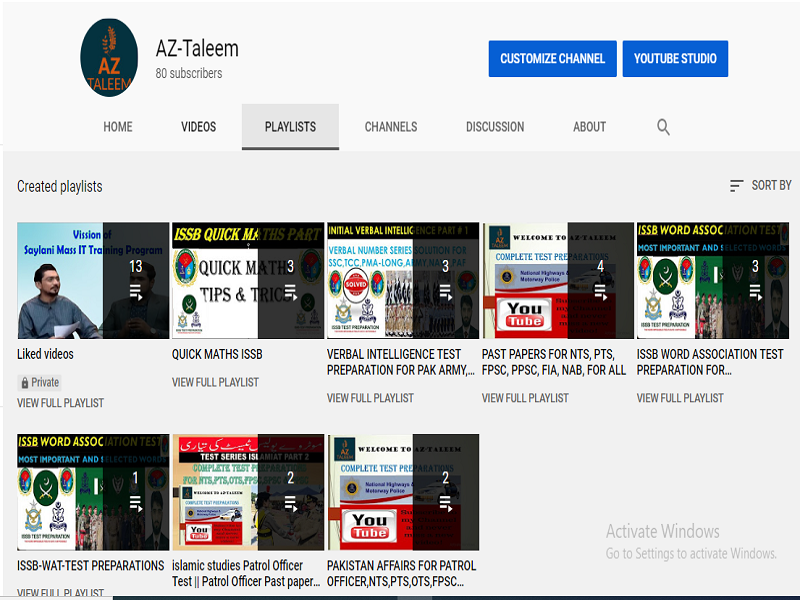Open the Initial Verbal Intelligence thumbnail
Screen dimensions: 800x600
click(403, 280)
